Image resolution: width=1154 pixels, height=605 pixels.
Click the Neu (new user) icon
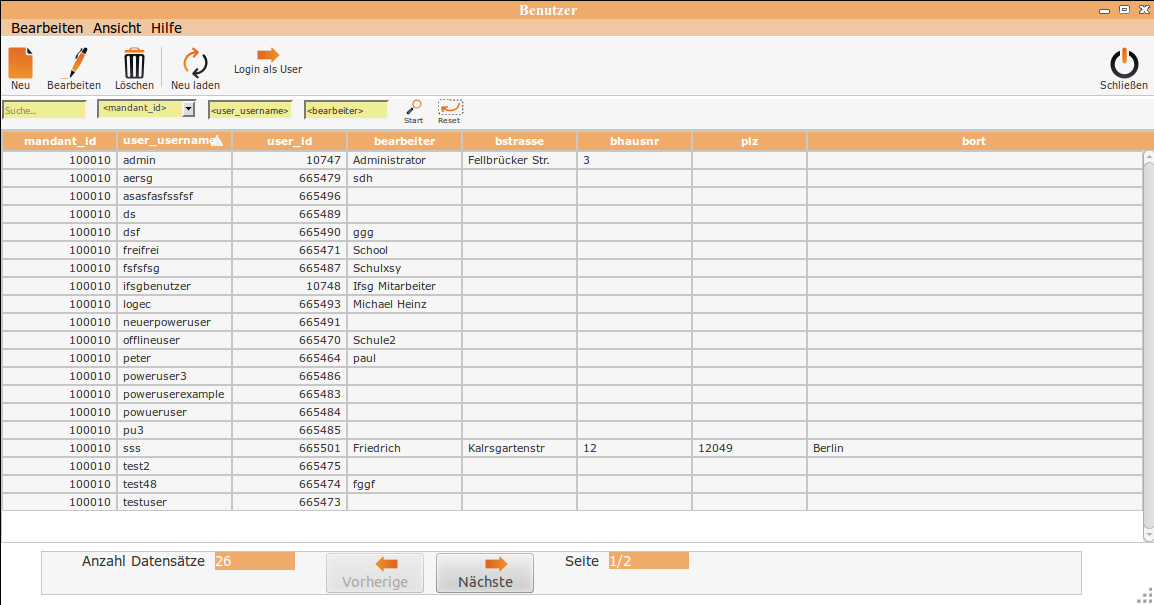tap(20, 64)
